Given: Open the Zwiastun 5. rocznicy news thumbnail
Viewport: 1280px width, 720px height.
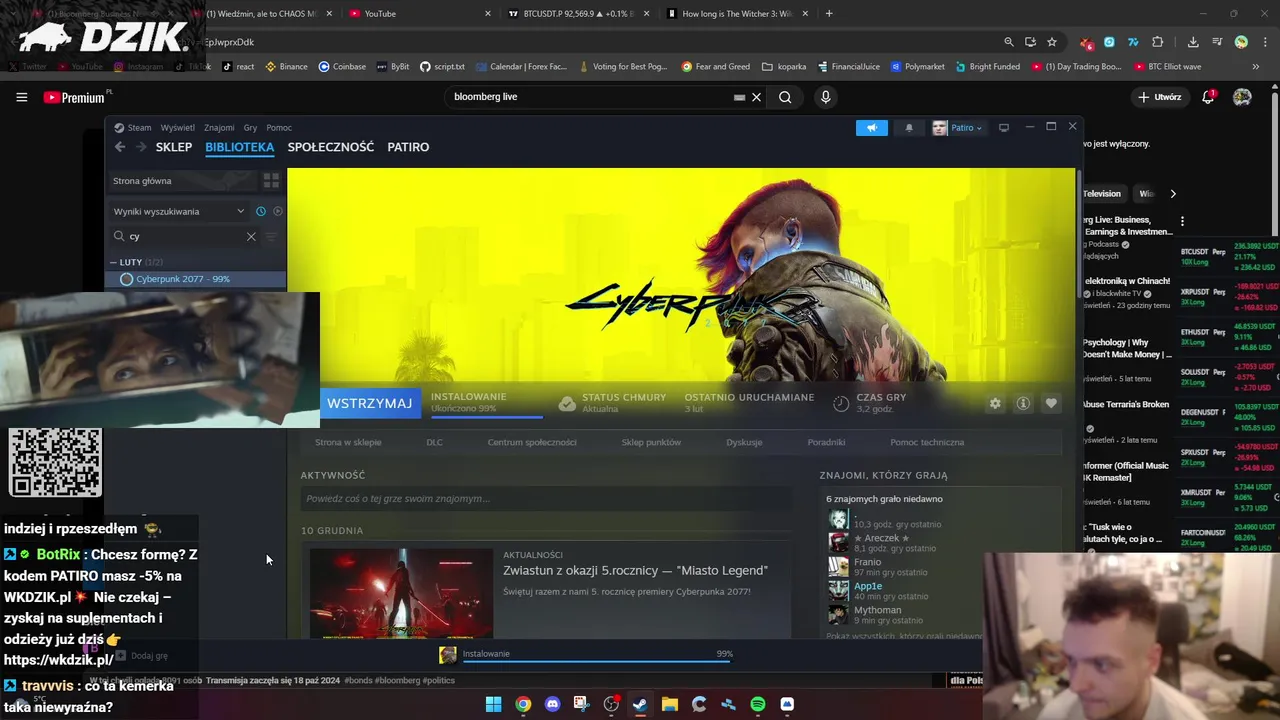Looking at the screenshot, I should pyautogui.click(x=401, y=592).
